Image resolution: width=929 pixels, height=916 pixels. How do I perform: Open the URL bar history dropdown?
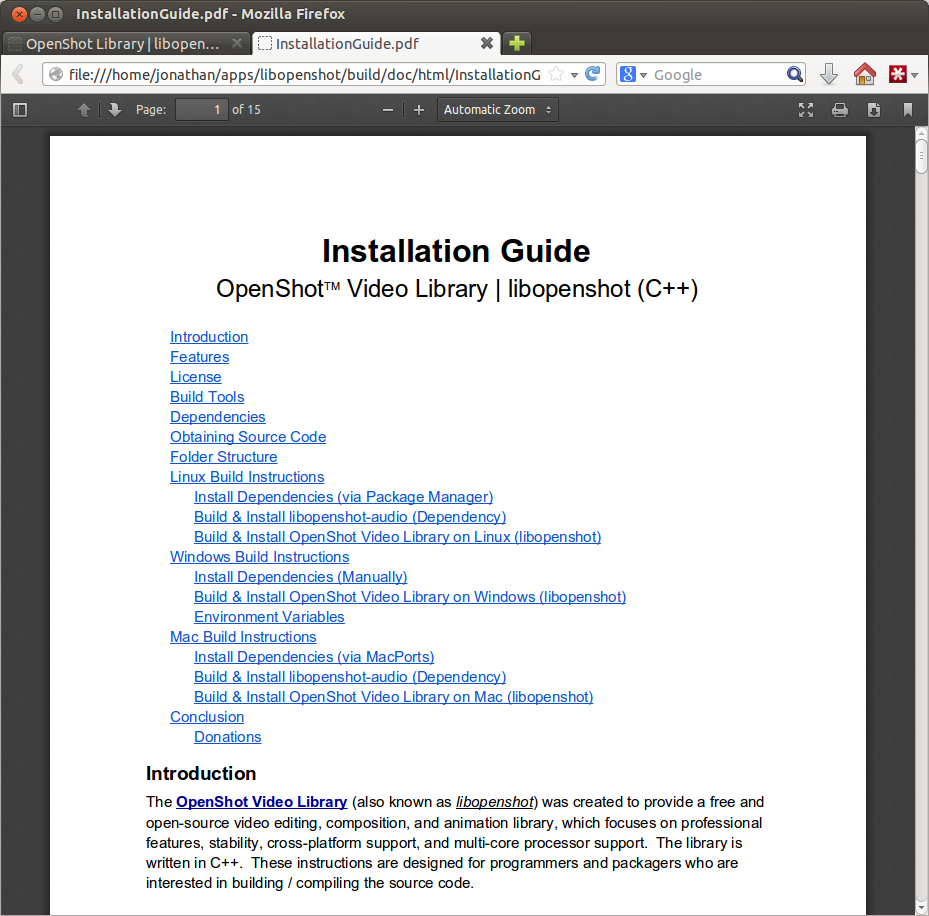click(x=574, y=75)
